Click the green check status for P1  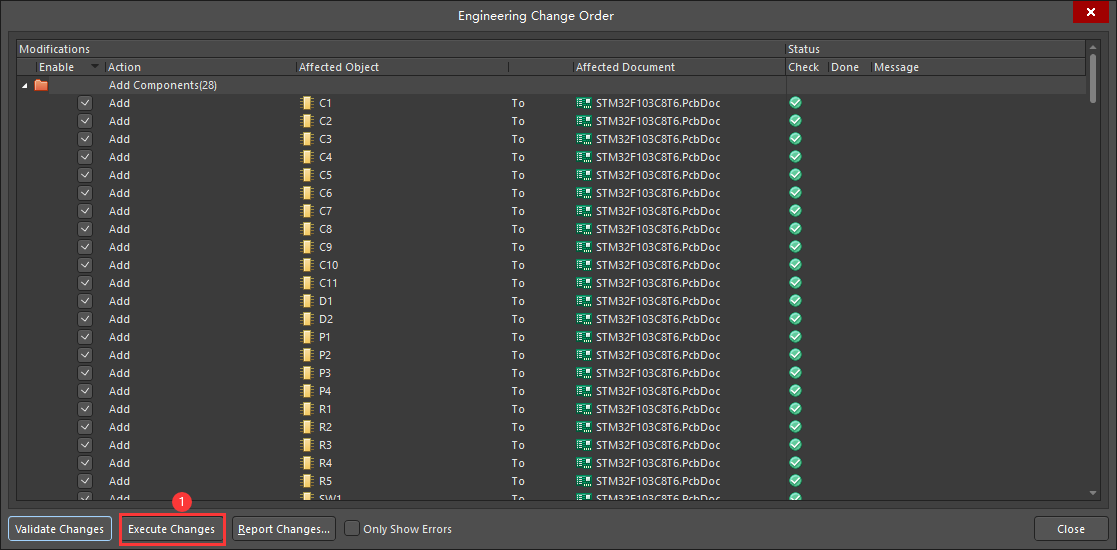(x=796, y=336)
